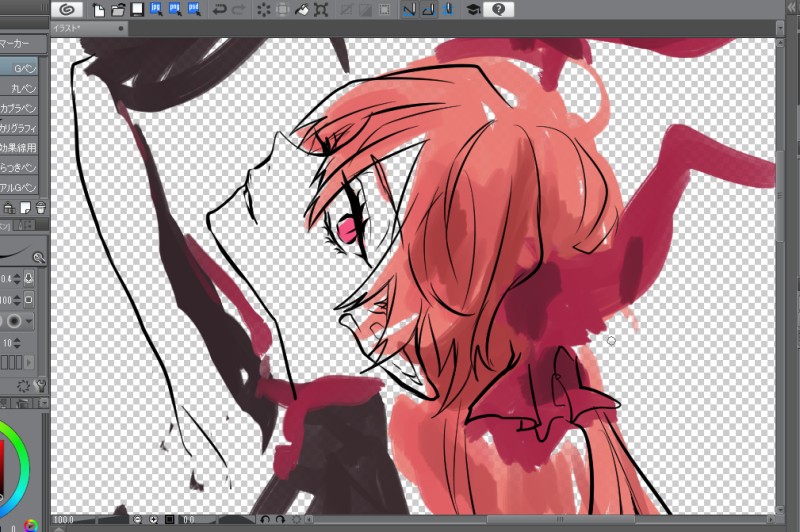Viewport: 800px width, 532px height.
Task: Reset canvas rotation icon
Action: pyautogui.click(x=296, y=520)
